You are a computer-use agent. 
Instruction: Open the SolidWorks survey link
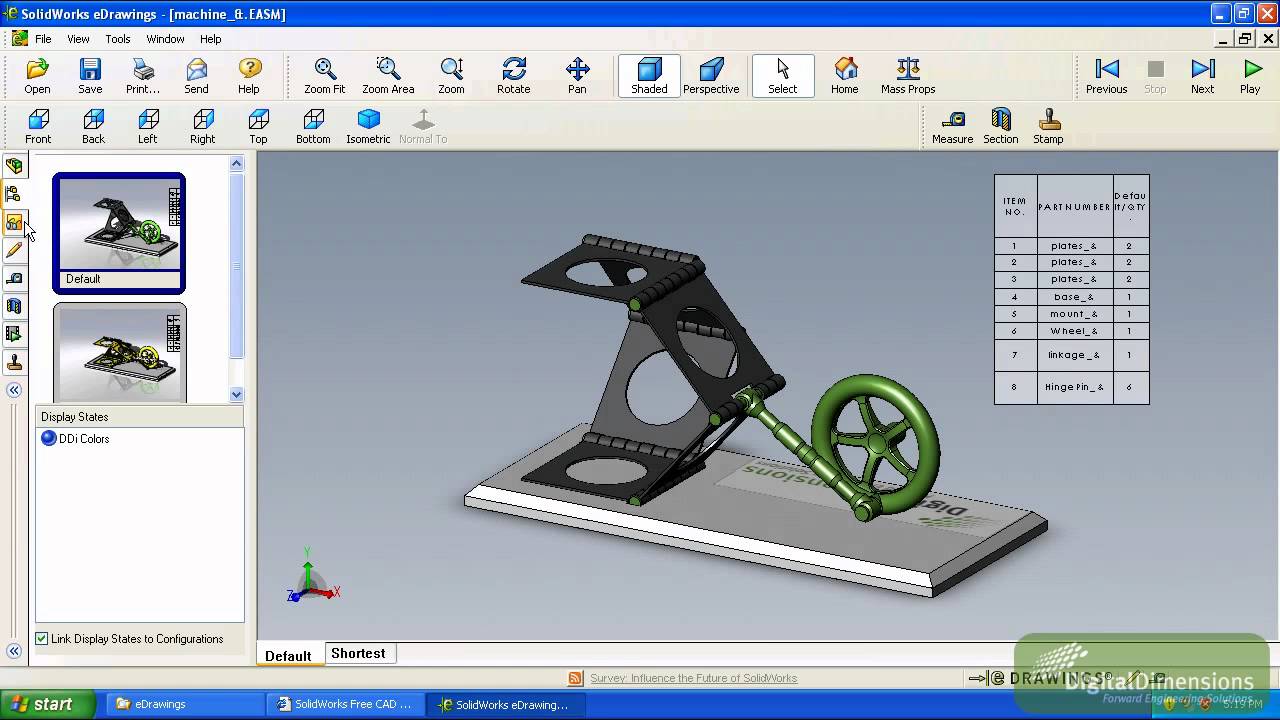pos(693,678)
